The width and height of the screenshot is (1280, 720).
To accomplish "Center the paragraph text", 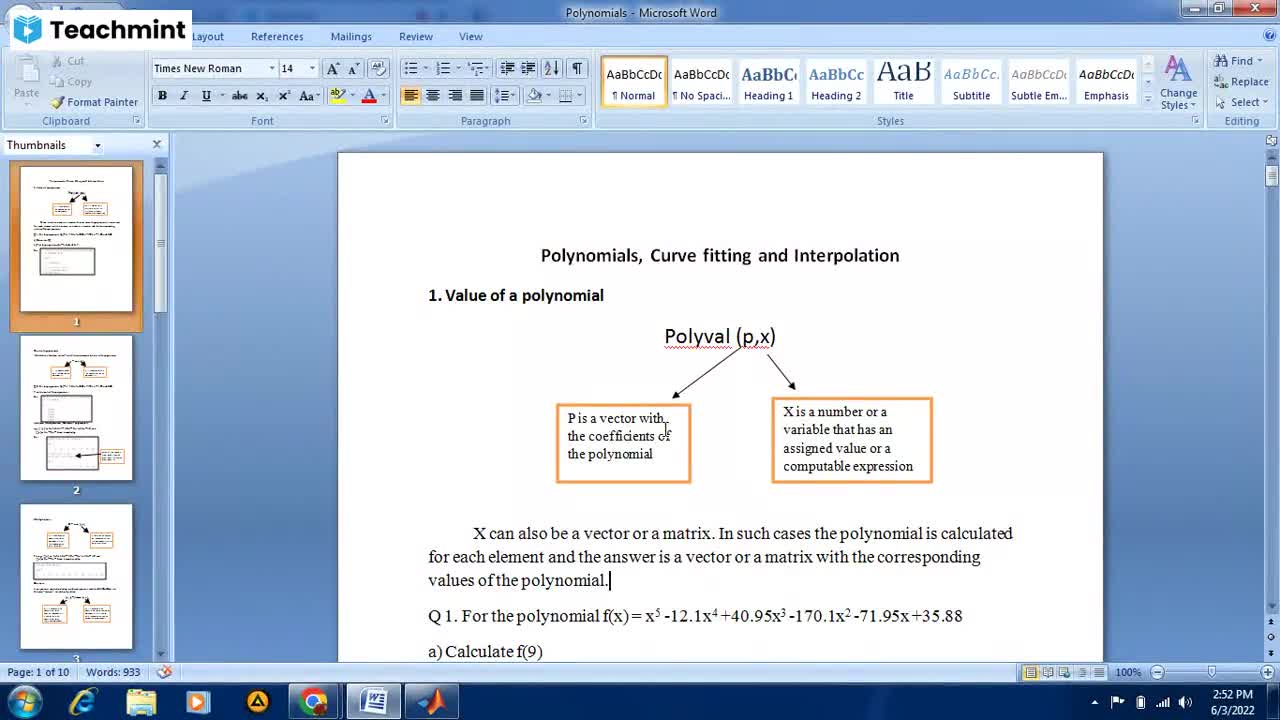I will [x=432, y=96].
